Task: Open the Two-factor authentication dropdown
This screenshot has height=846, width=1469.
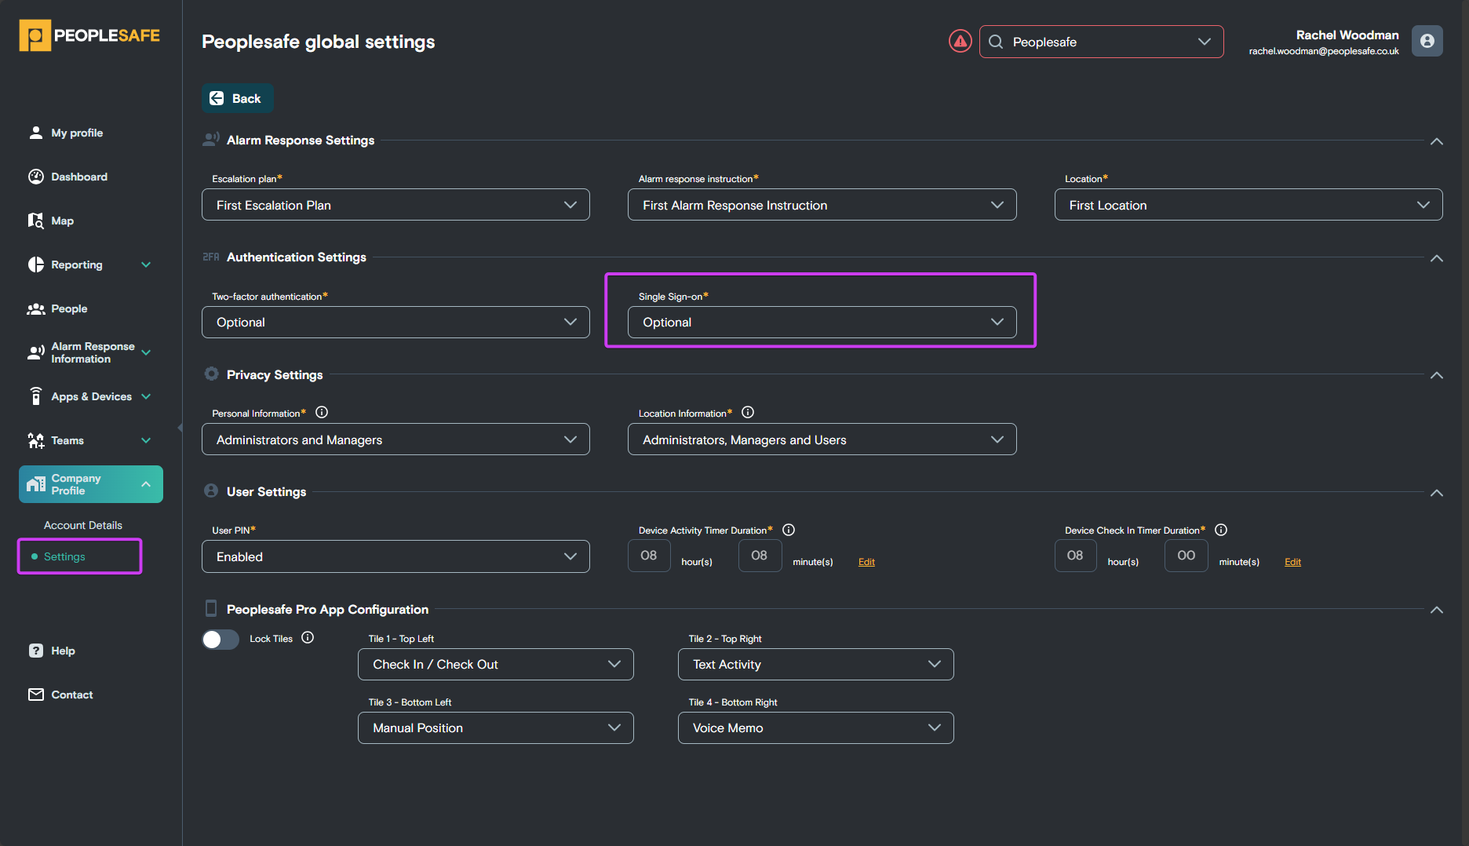Action: point(396,322)
